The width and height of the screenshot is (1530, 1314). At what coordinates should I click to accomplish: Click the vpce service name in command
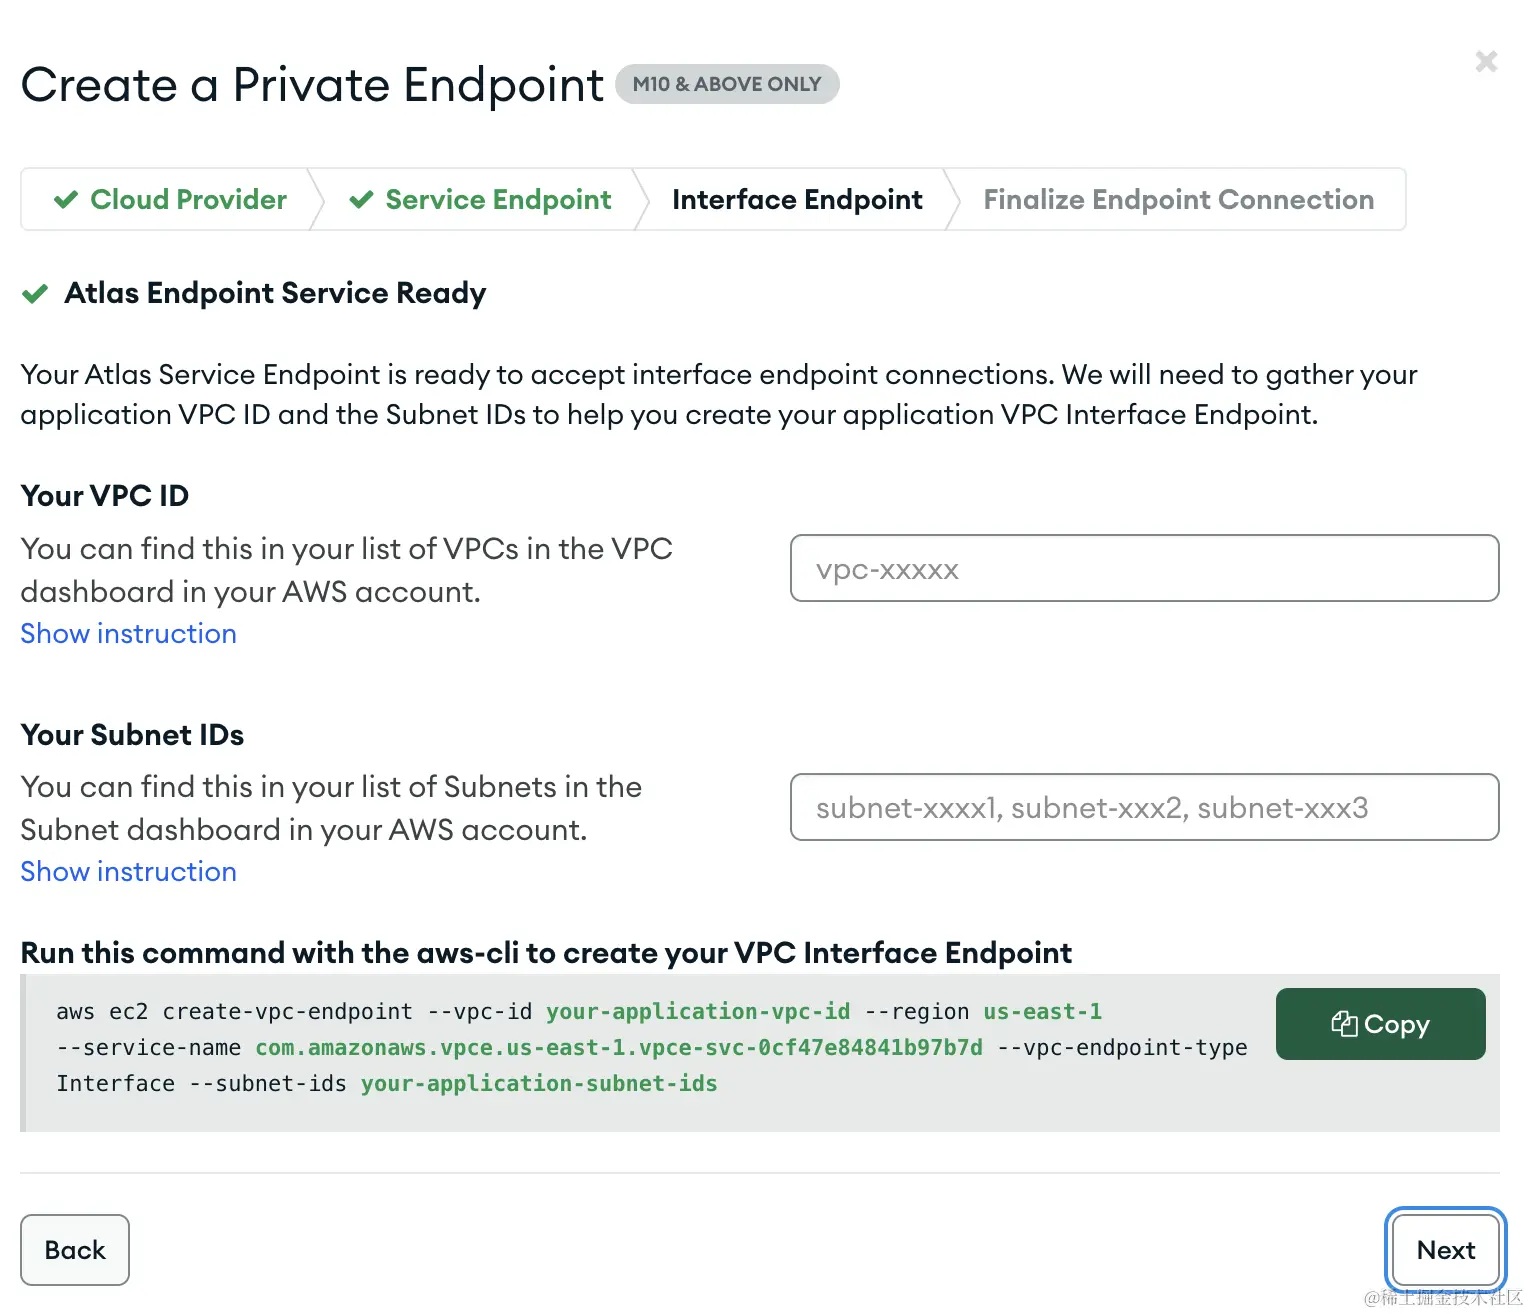[x=619, y=1048]
